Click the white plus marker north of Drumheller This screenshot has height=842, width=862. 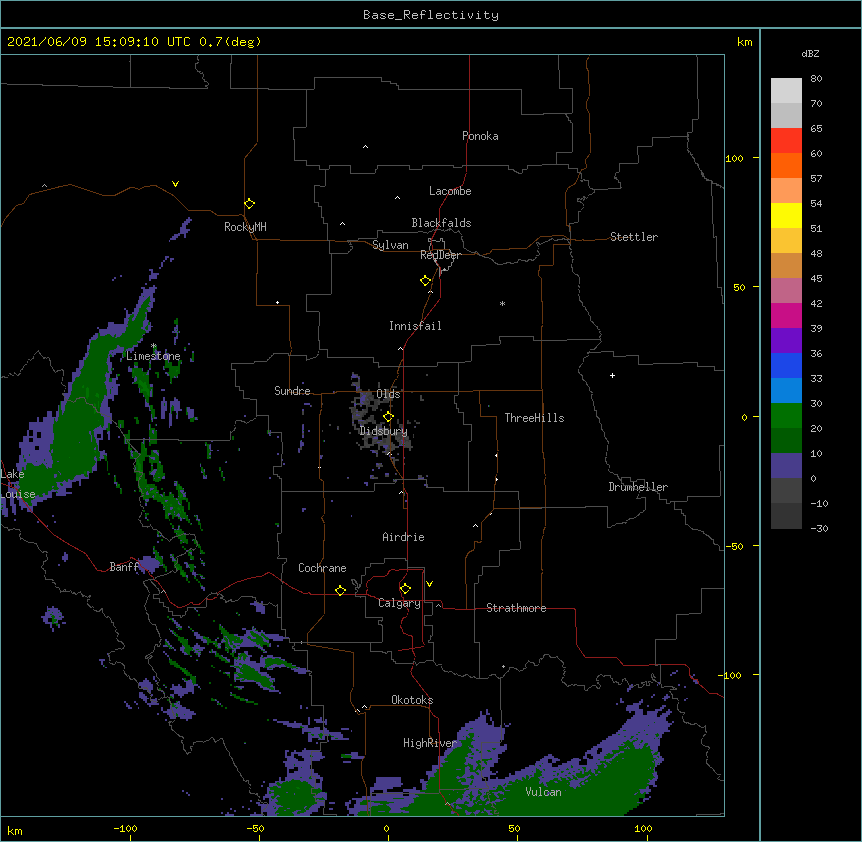pos(612,375)
